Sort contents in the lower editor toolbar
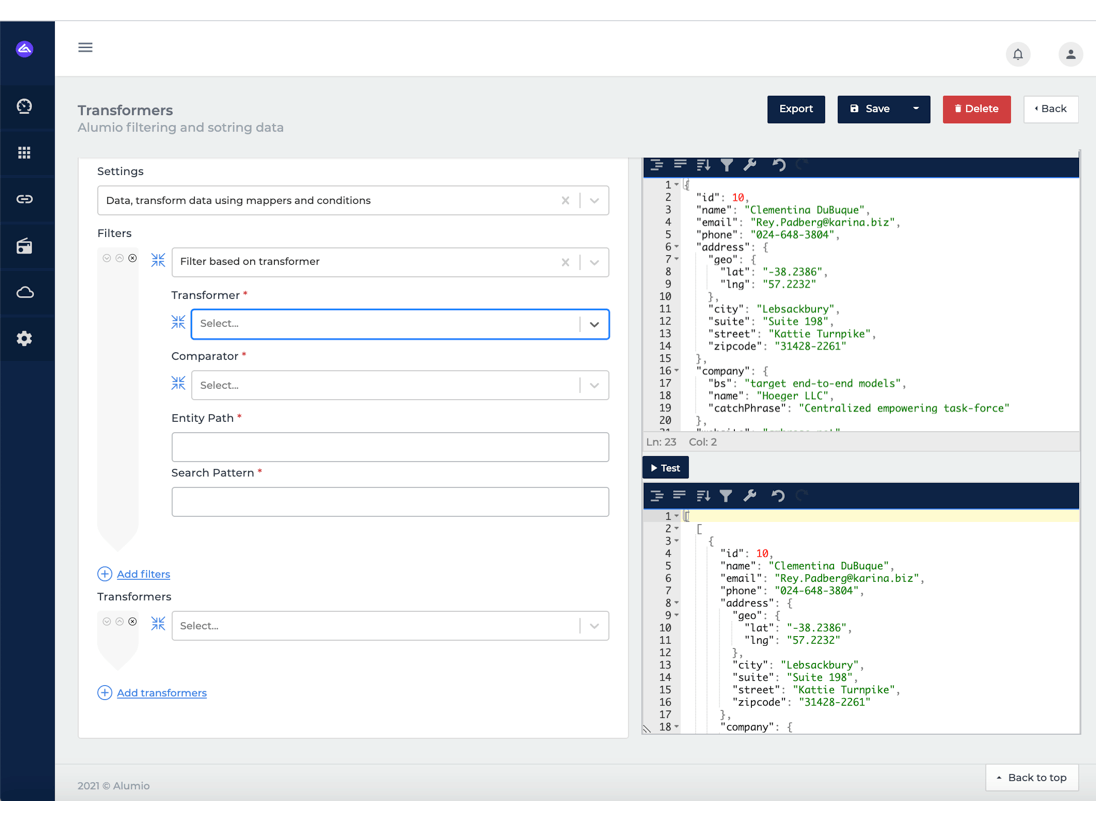1096x820 pixels. (x=703, y=496)
